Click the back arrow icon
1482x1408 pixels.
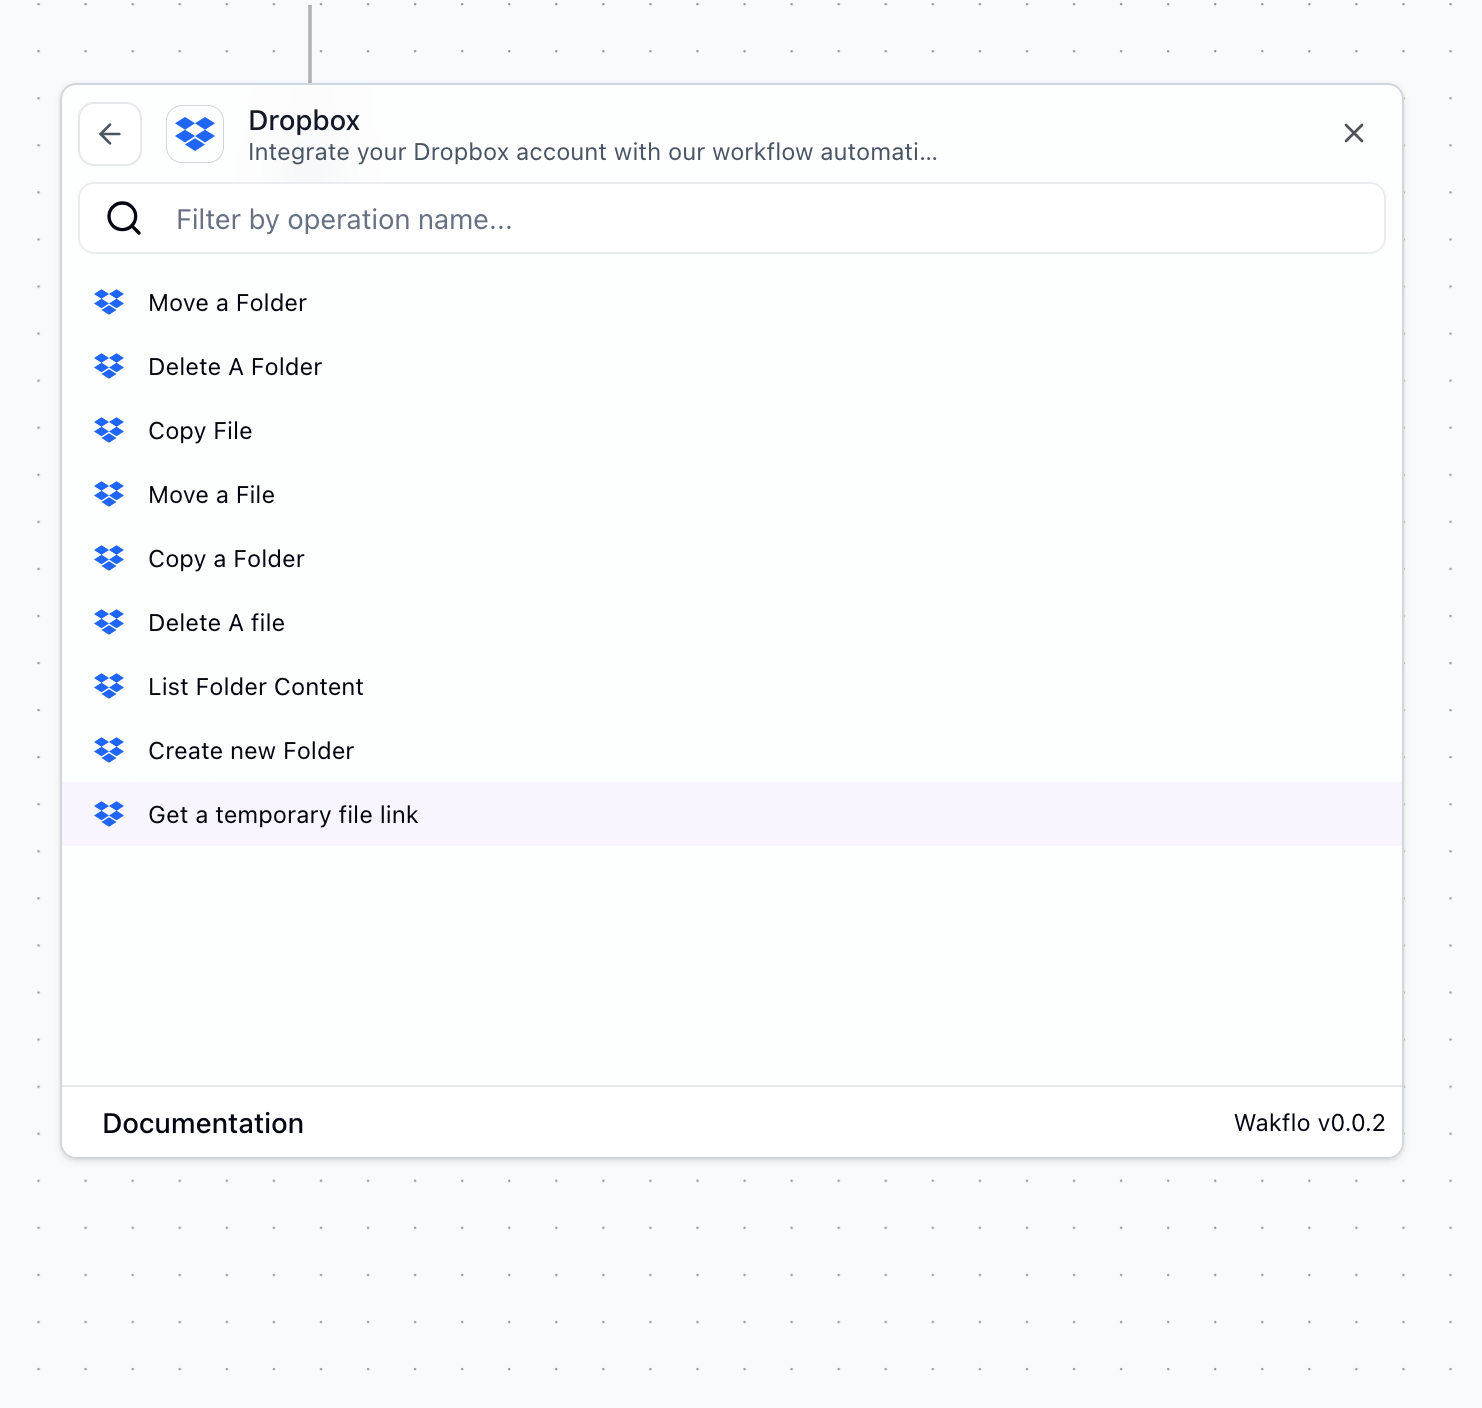109,133
